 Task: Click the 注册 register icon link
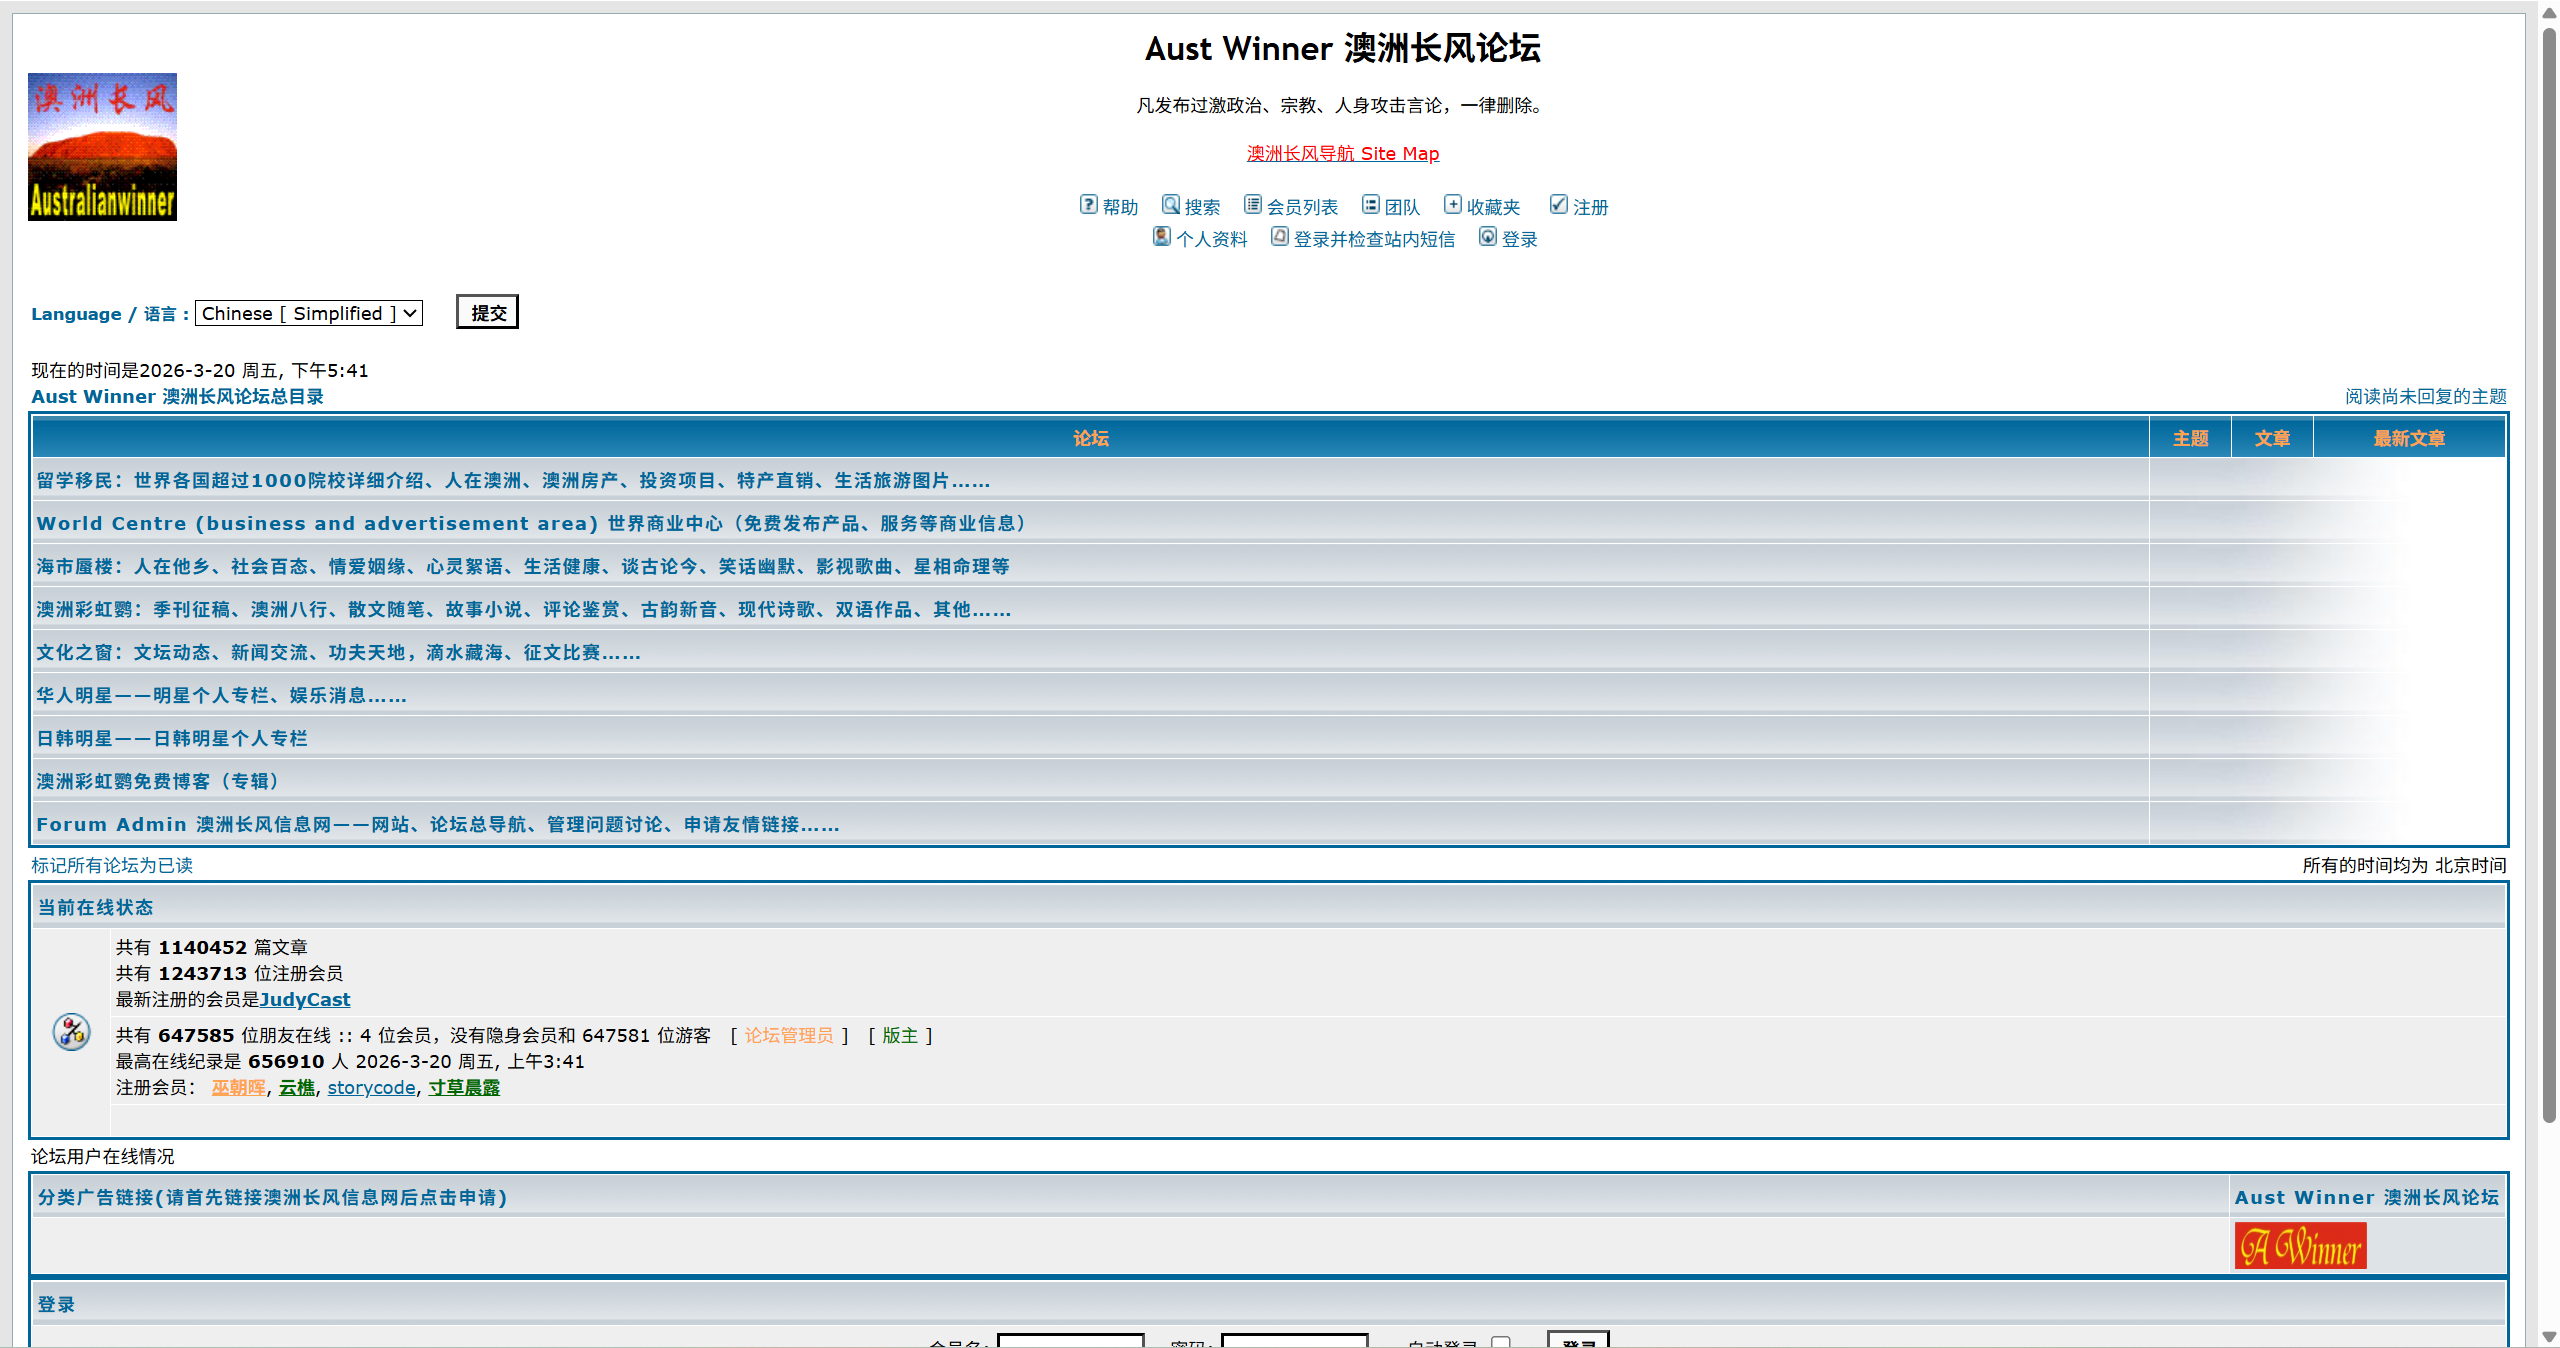point(1559,205)
